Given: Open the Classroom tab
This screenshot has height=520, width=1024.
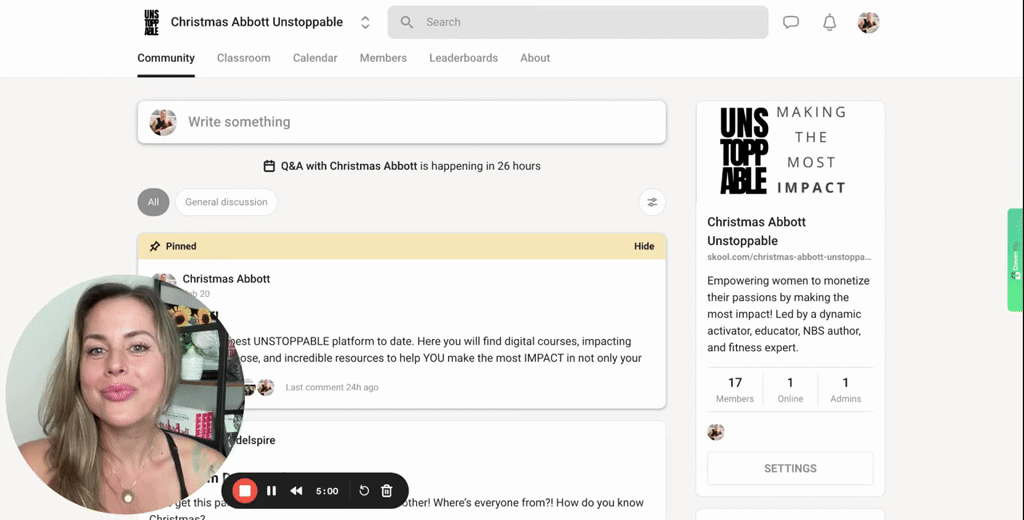Looking at the screenshot, I should click(x=244, y=58).
